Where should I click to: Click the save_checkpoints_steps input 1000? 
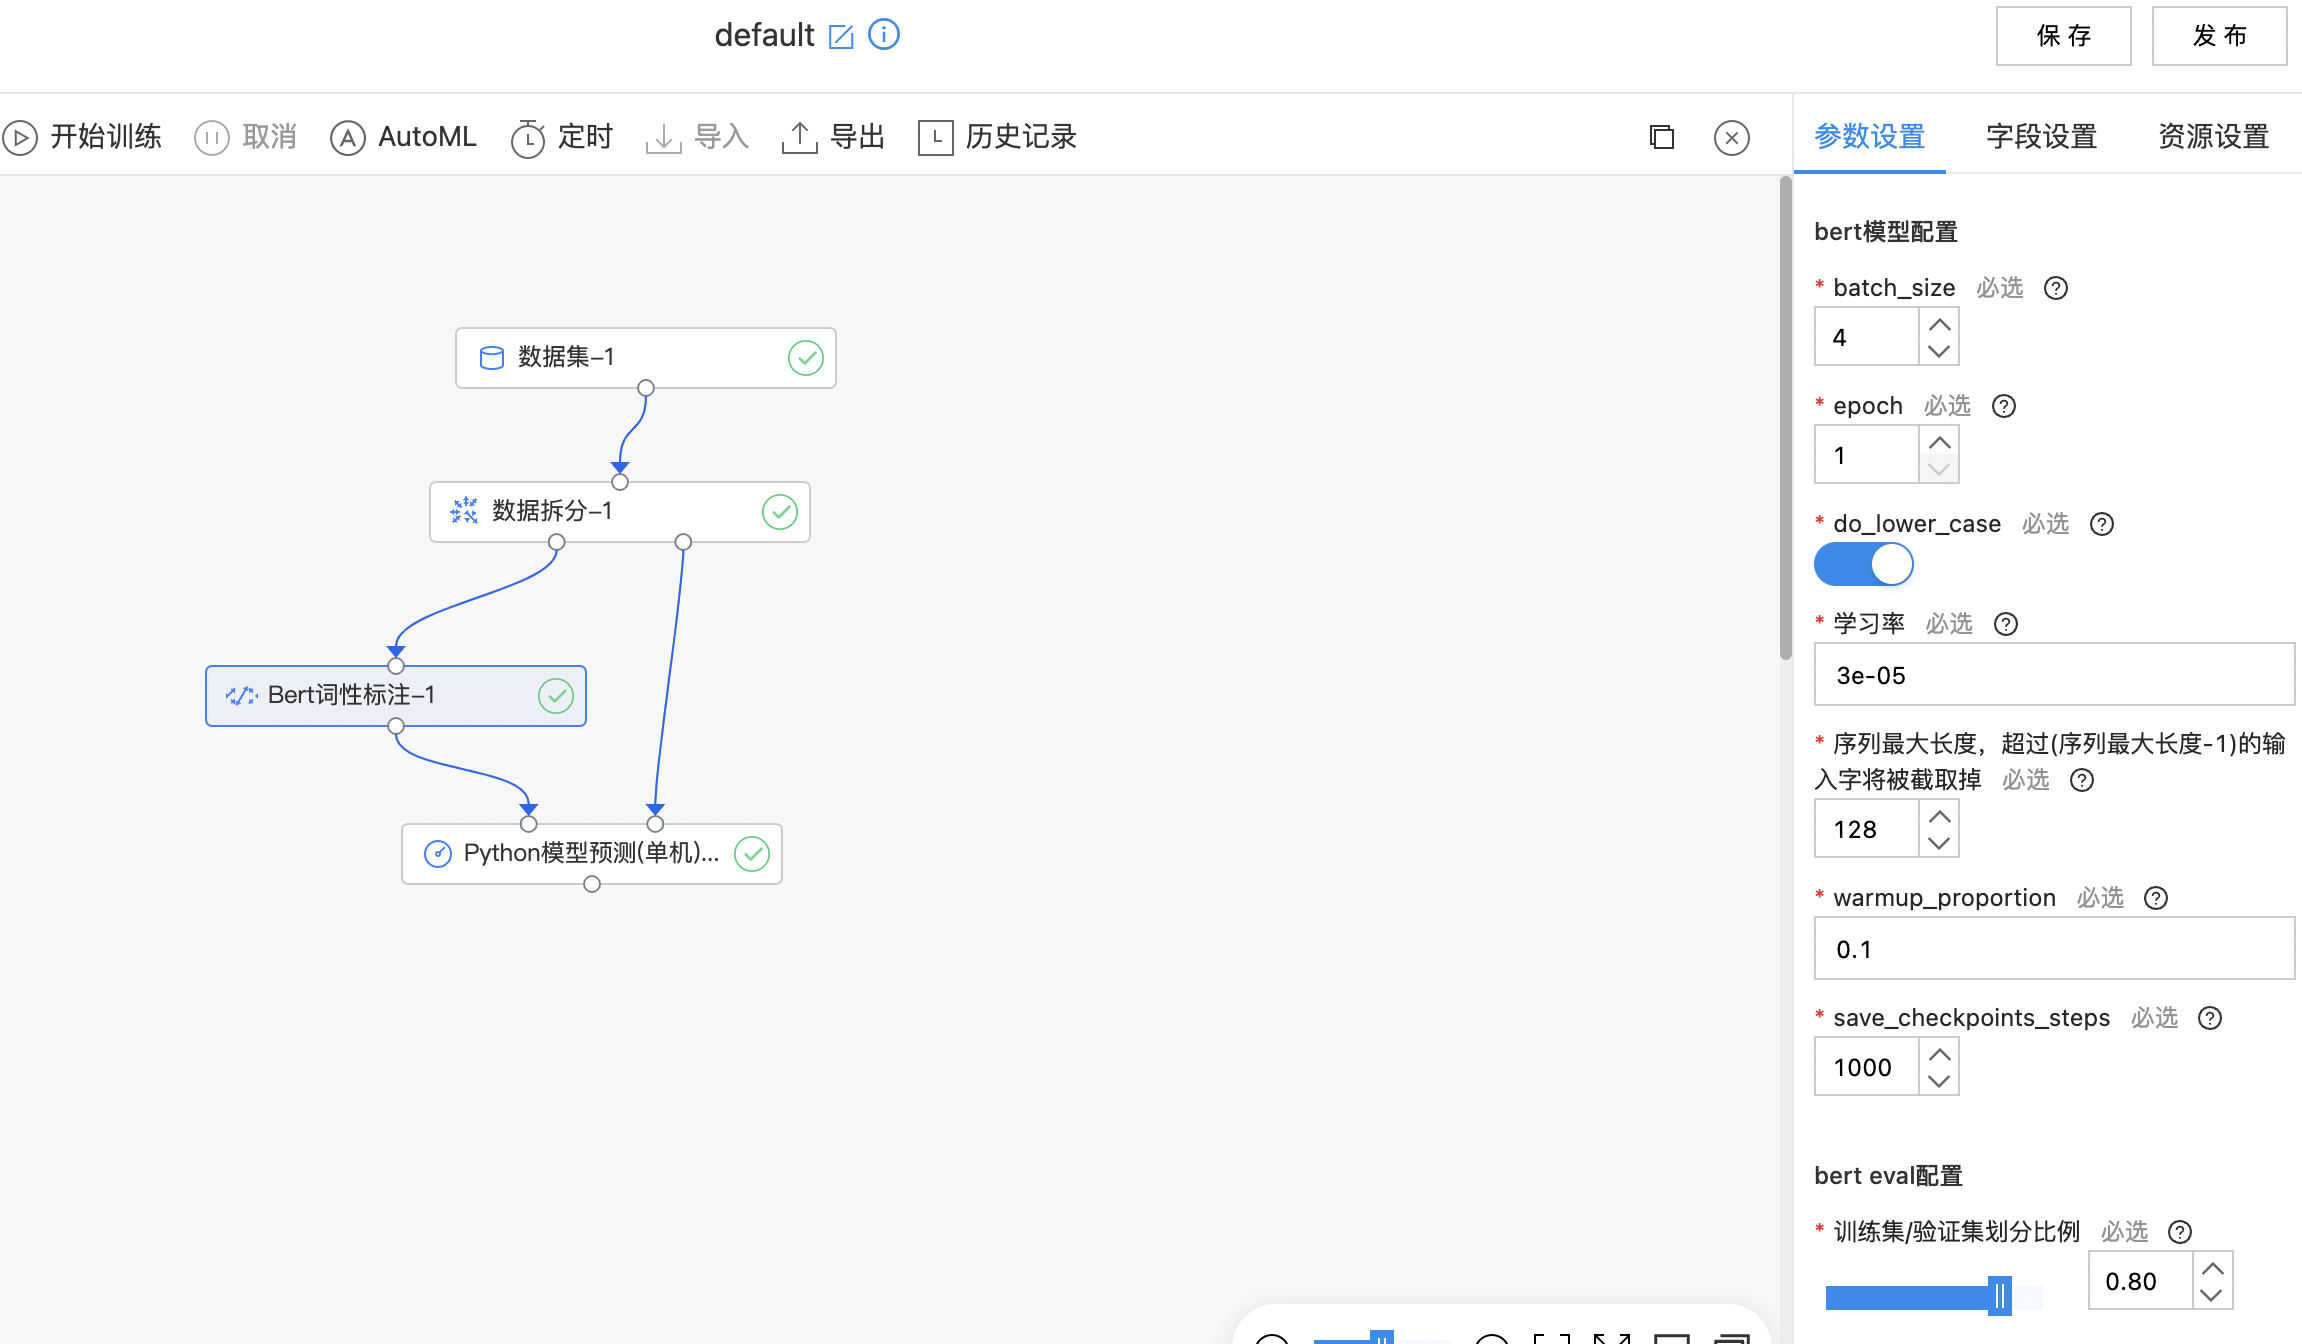click(1867, 1067)
